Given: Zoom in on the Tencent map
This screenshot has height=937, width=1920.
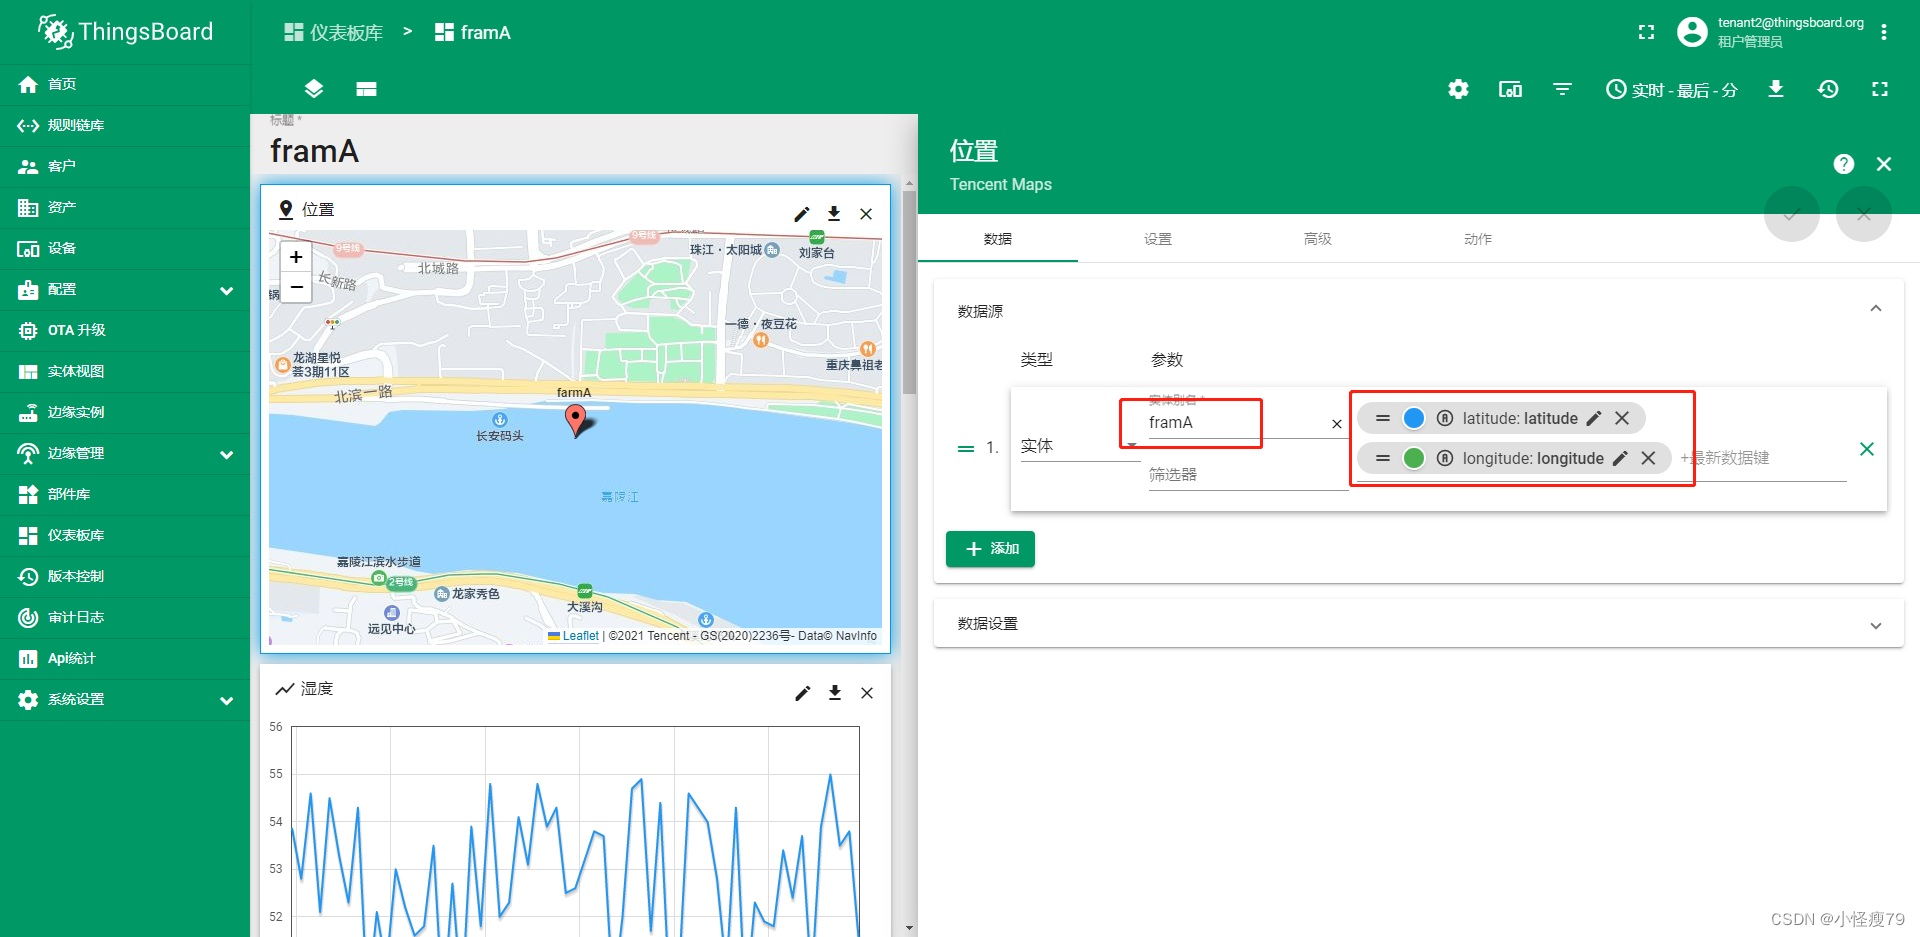Looking at the screenshot, I should pos(295,256).
